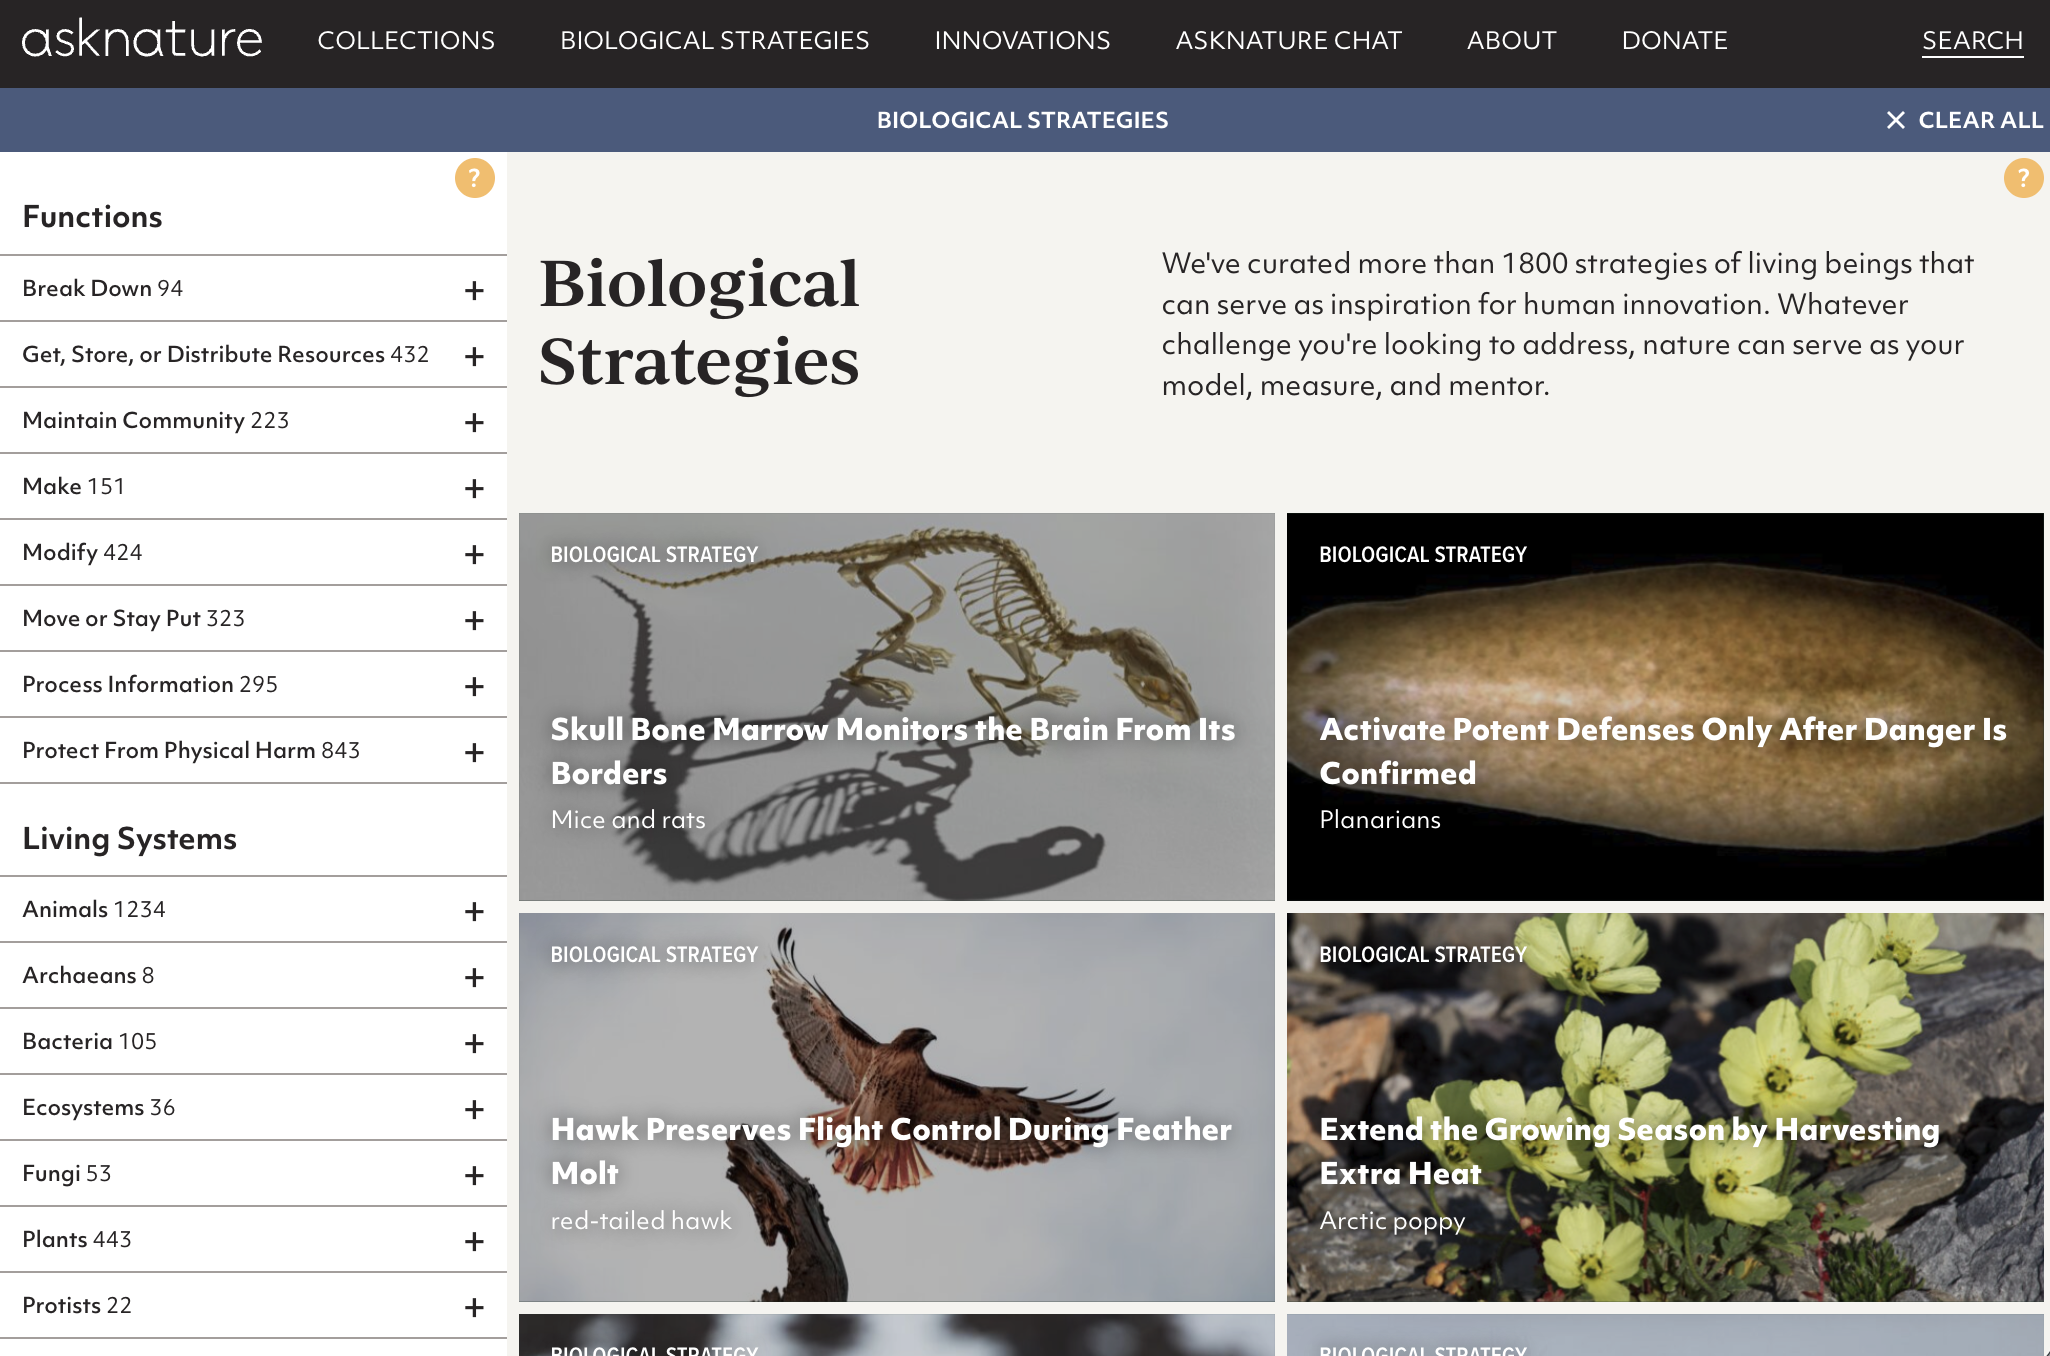Filter by Move or Stay Put 323

pos(134,618)
